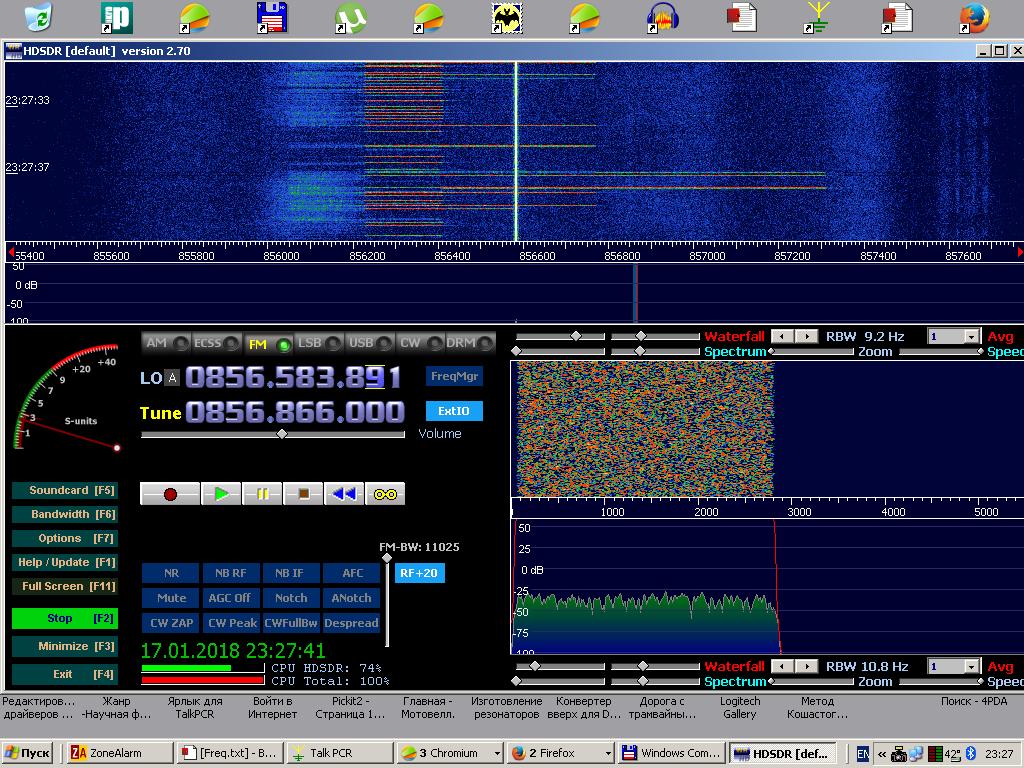Viewport: 1024px width, 768px height.
Task: Click lower Waterfall left arrow button
Action: [782, 666]
